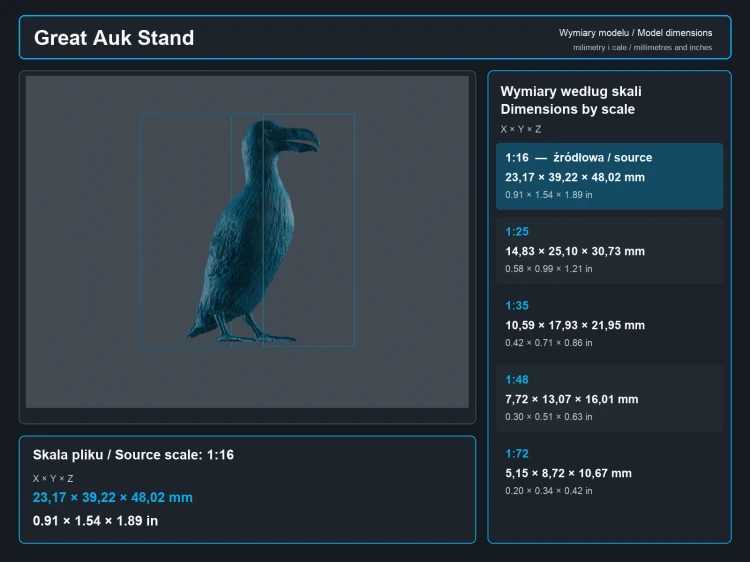750x562 pixels.
Task: Select the 1:48 scale label
Action: pyautogui.click(x=517, y=380)
